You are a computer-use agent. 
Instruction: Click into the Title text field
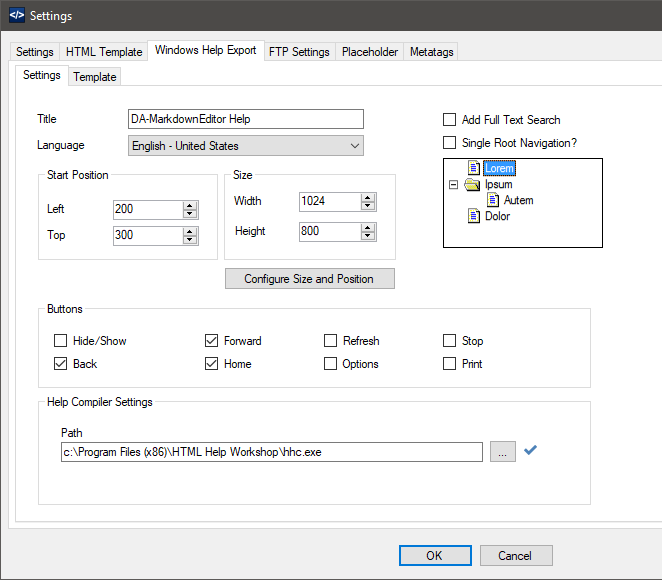pyautogui.click(x=246, y=119)
